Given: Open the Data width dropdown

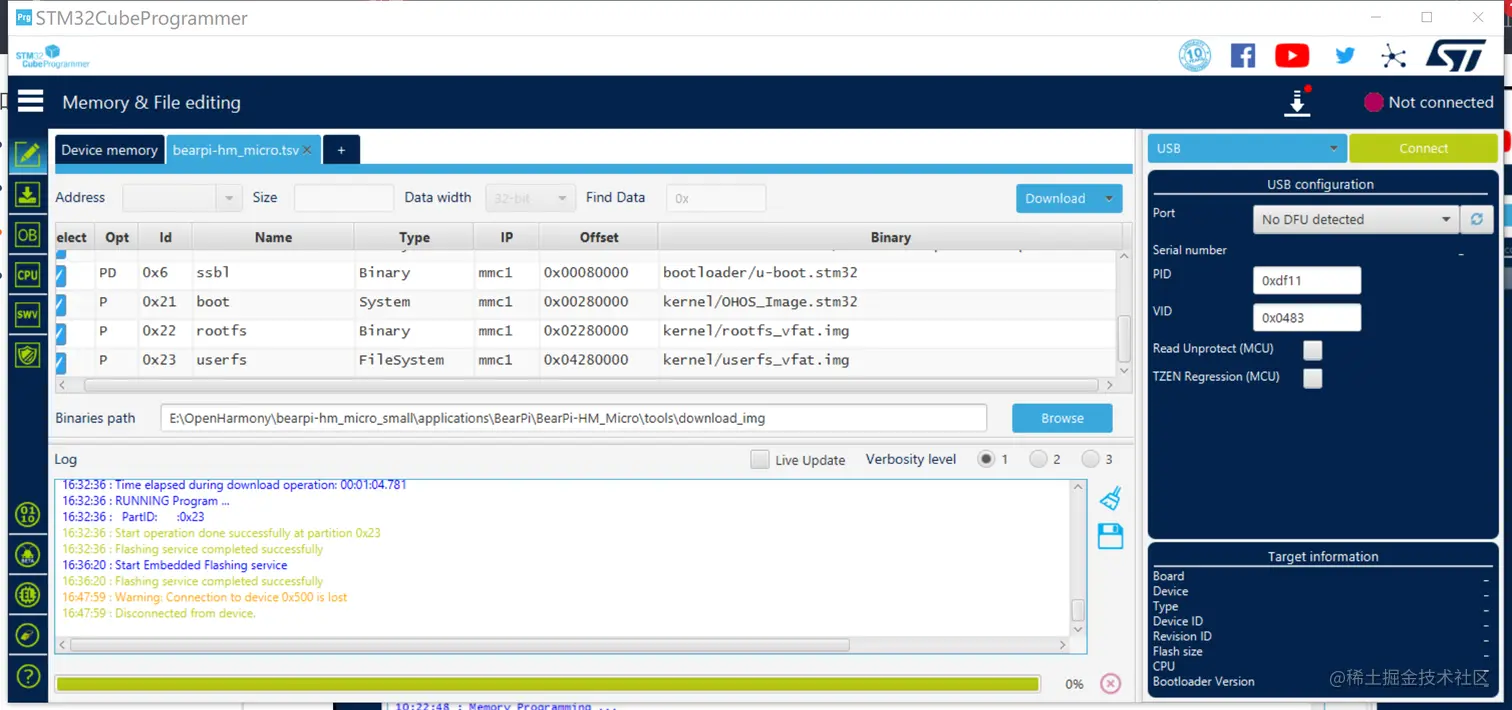Looking at the screenshot, I should (x=531, y=198).
